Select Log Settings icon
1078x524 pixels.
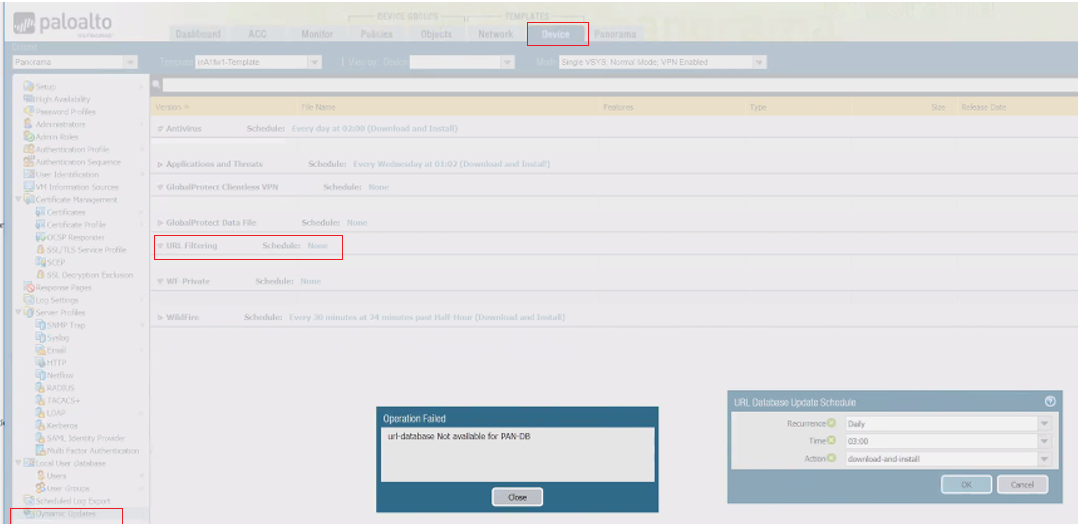(x=29, y=300)
